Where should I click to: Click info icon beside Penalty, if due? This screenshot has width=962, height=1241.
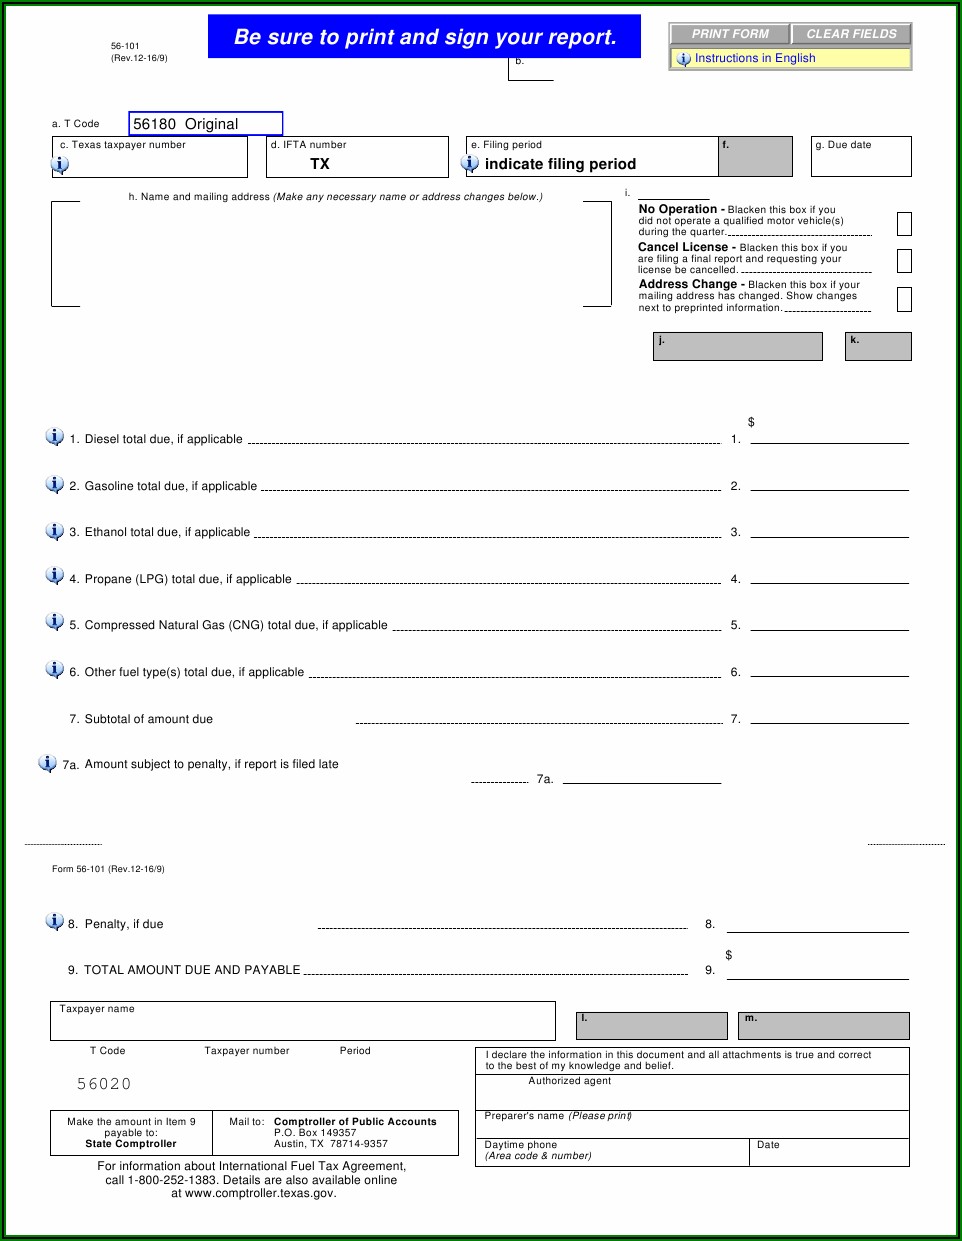[55, 922]
